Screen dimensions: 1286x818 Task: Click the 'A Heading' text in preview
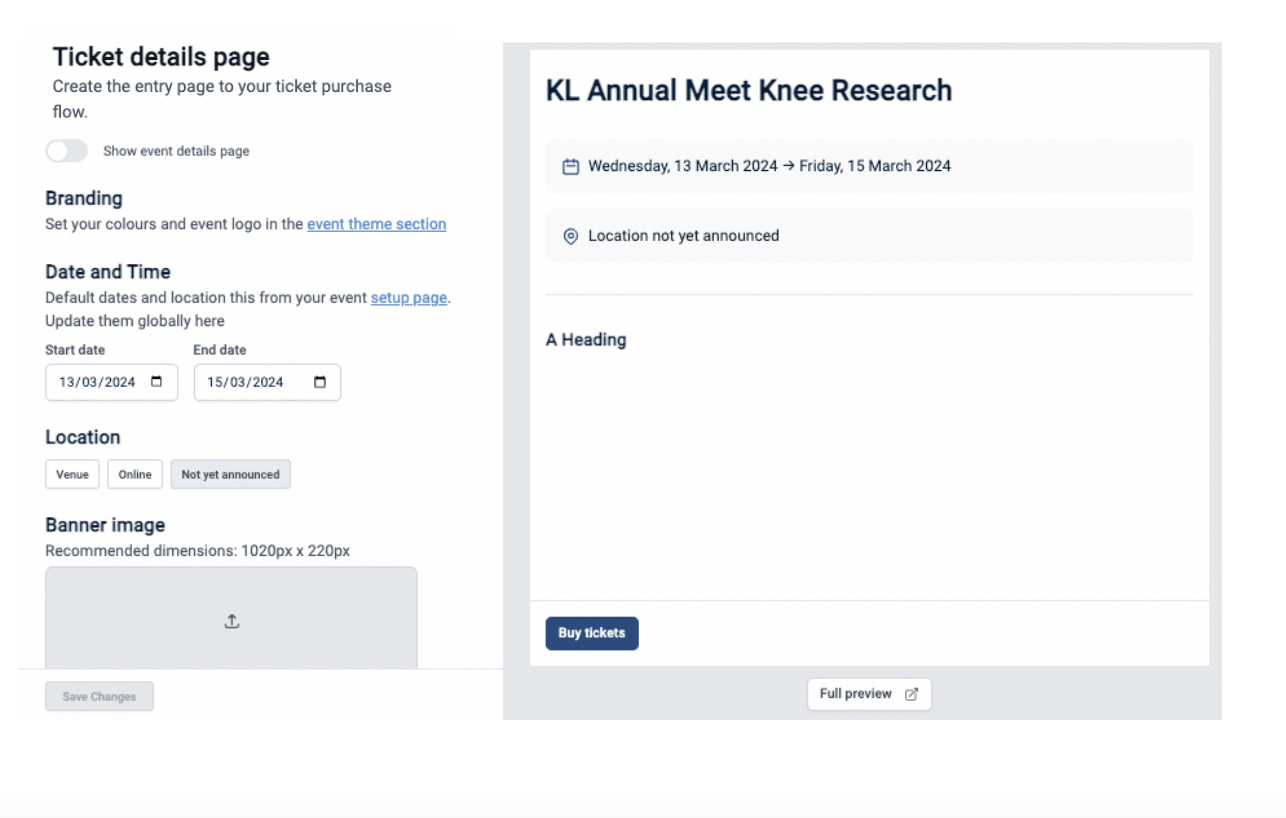coord(586,340)
